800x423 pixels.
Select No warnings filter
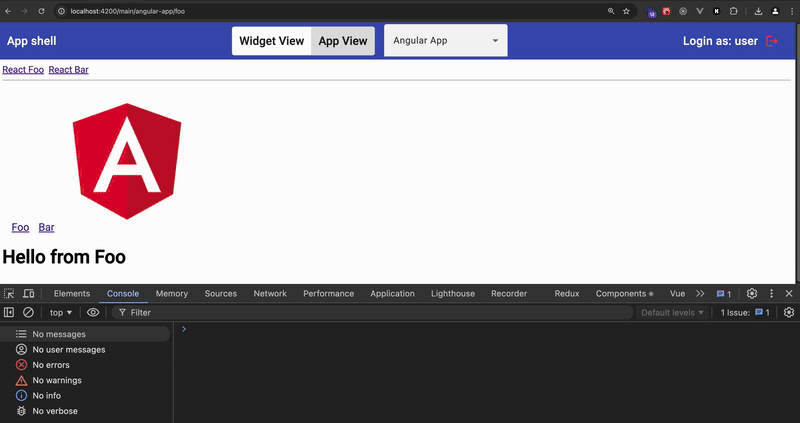[85, 380]
